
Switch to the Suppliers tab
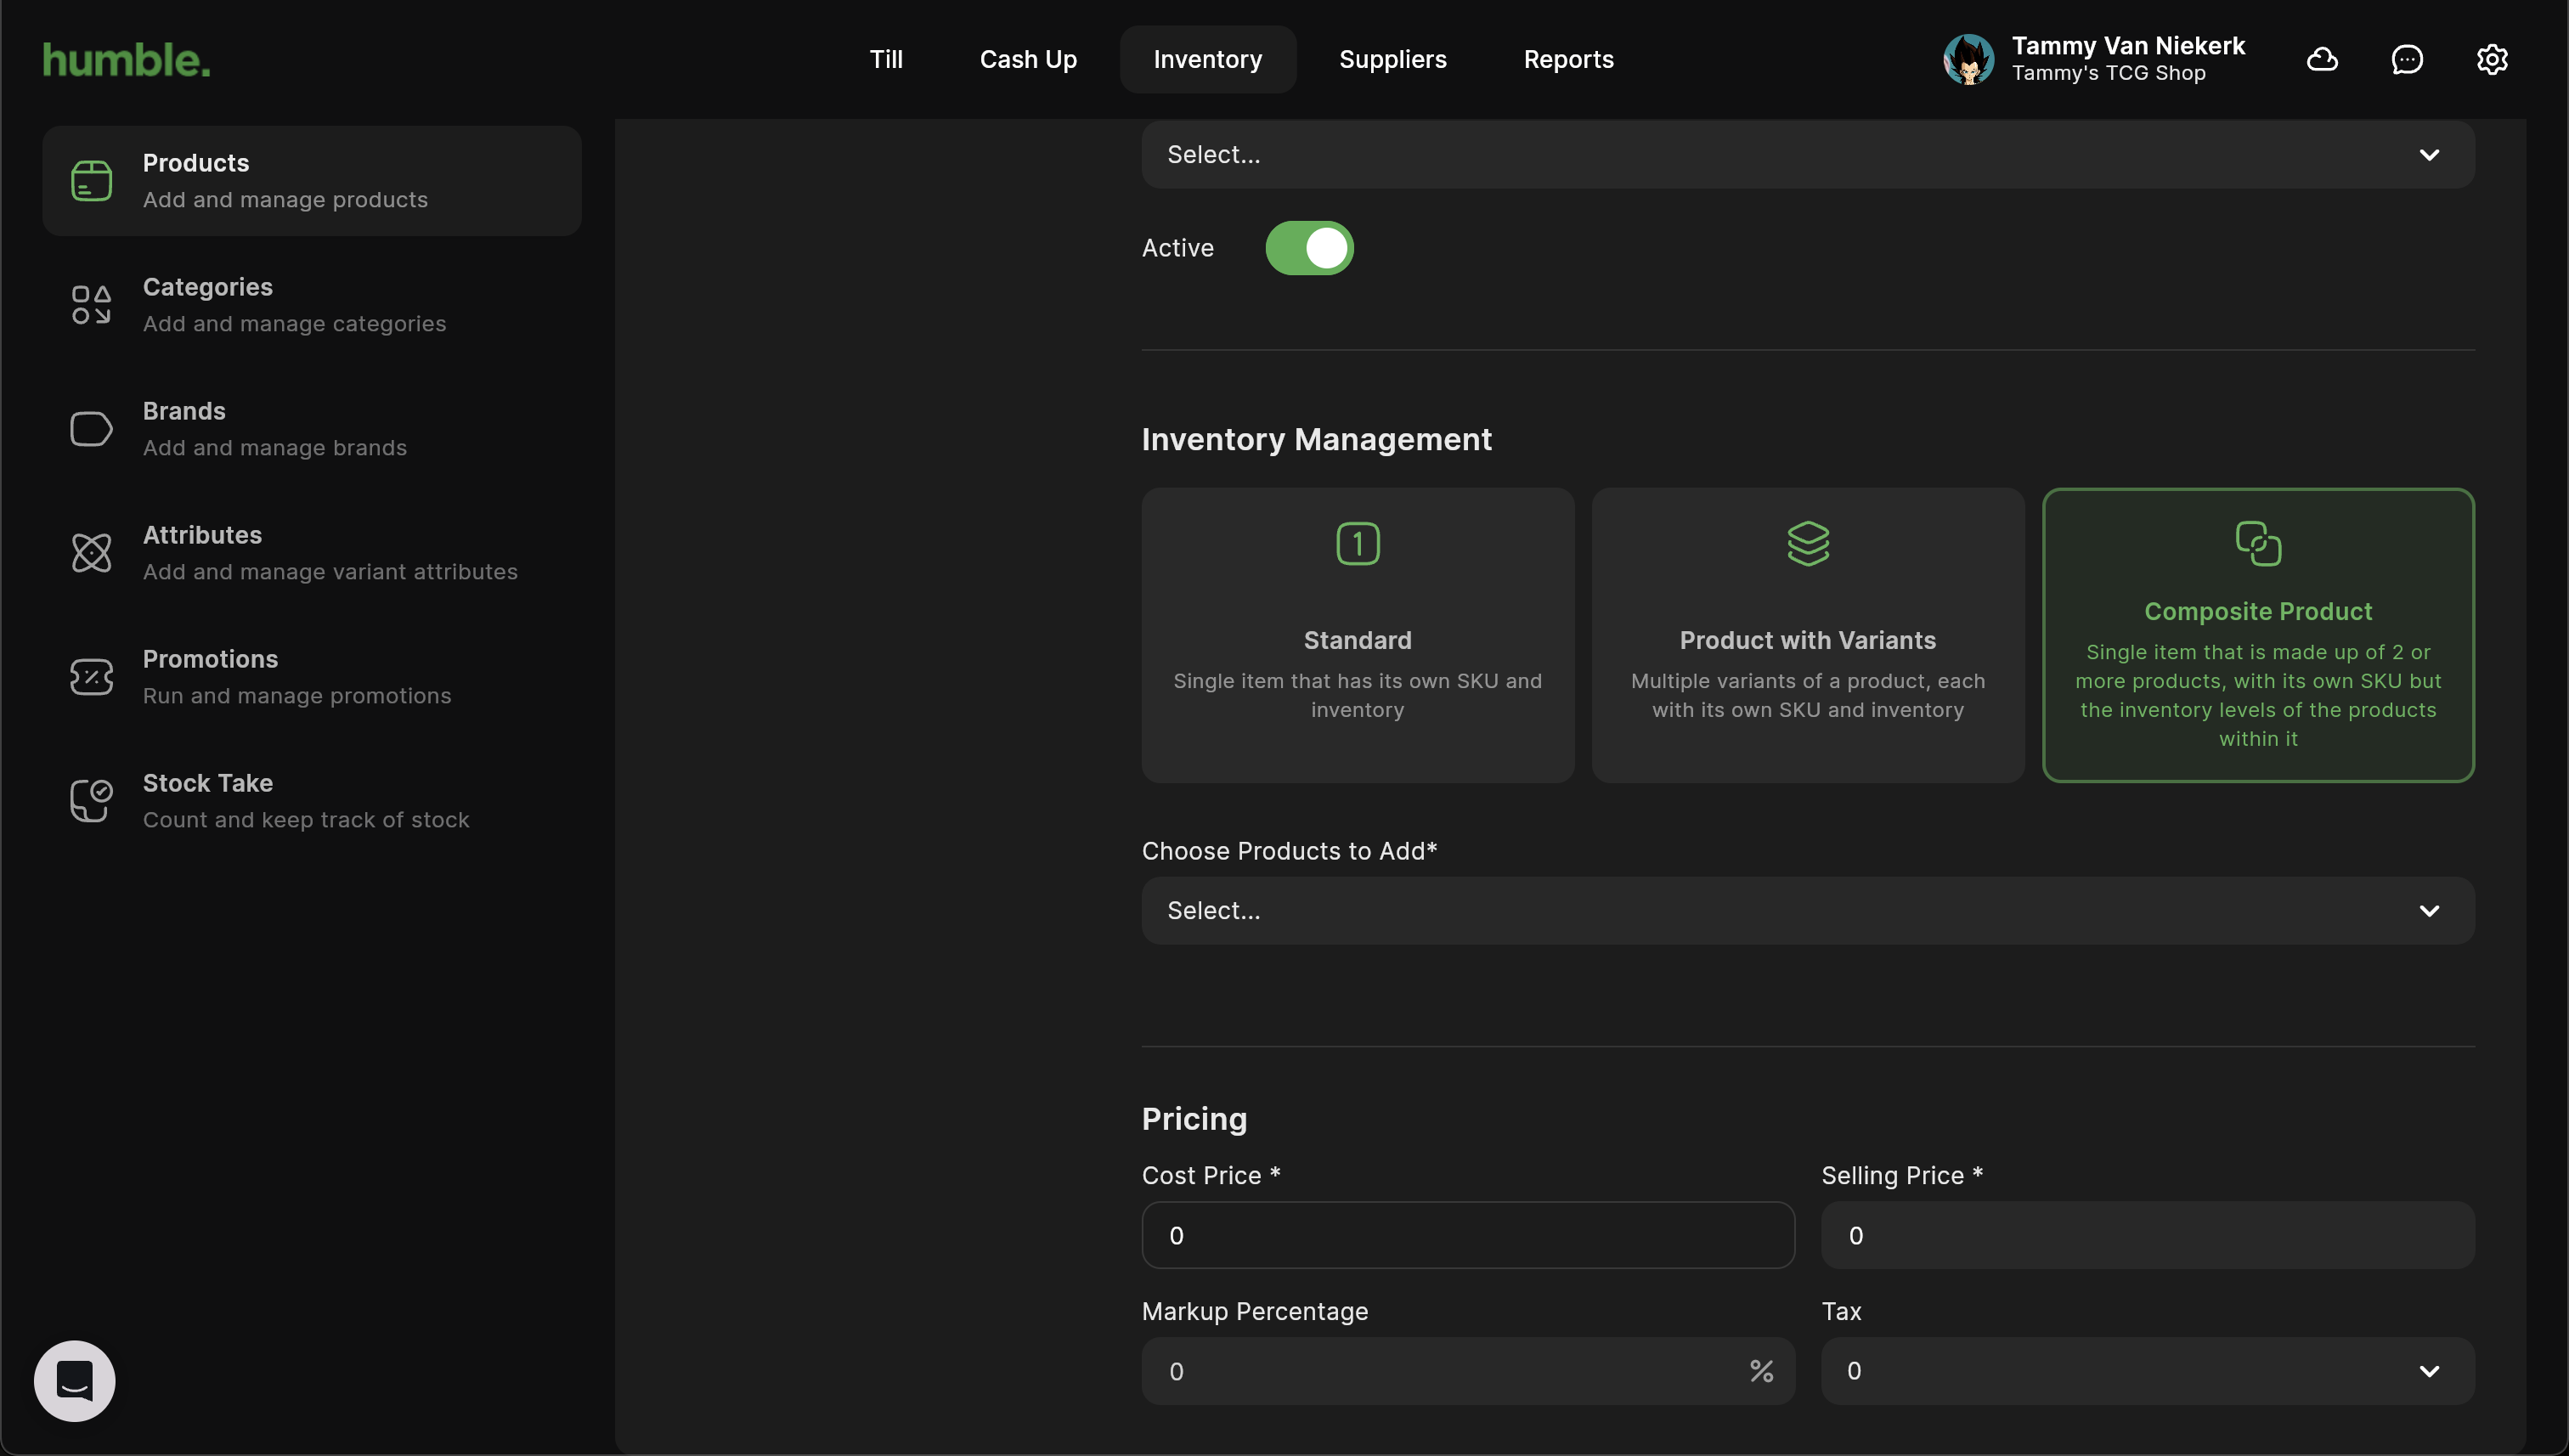[1392, 60]
